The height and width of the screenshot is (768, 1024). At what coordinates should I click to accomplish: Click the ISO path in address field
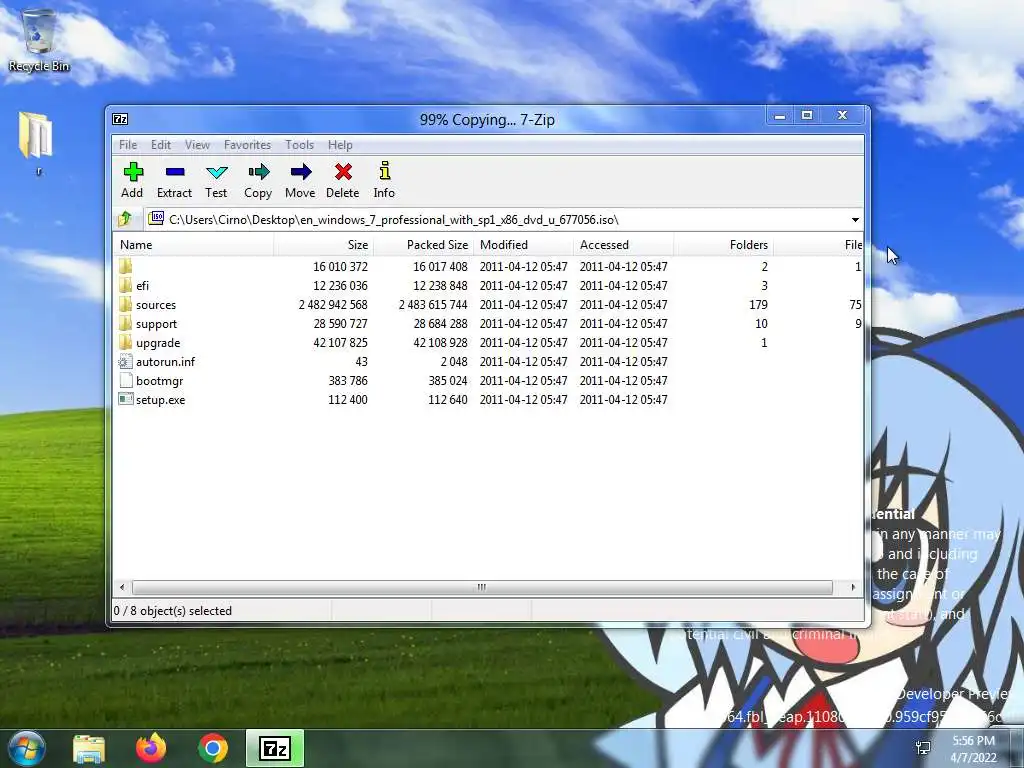coord(394,219)
